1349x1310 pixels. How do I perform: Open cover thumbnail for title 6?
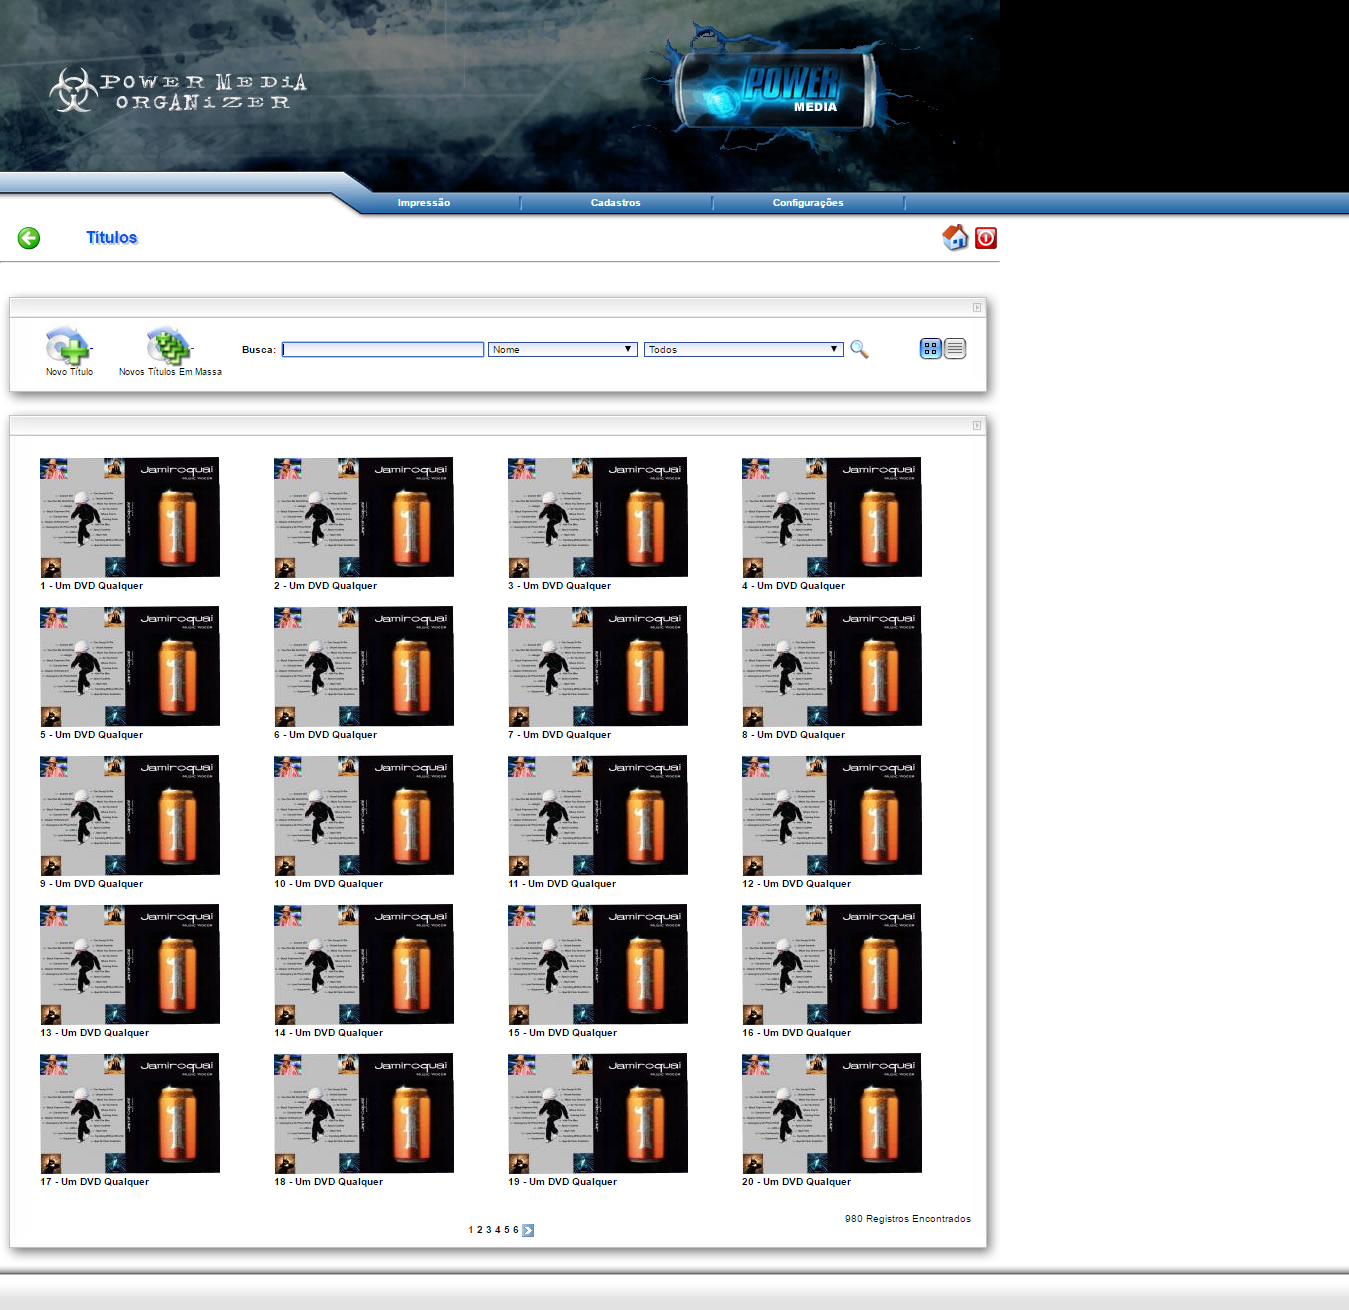tap(364, 666)
